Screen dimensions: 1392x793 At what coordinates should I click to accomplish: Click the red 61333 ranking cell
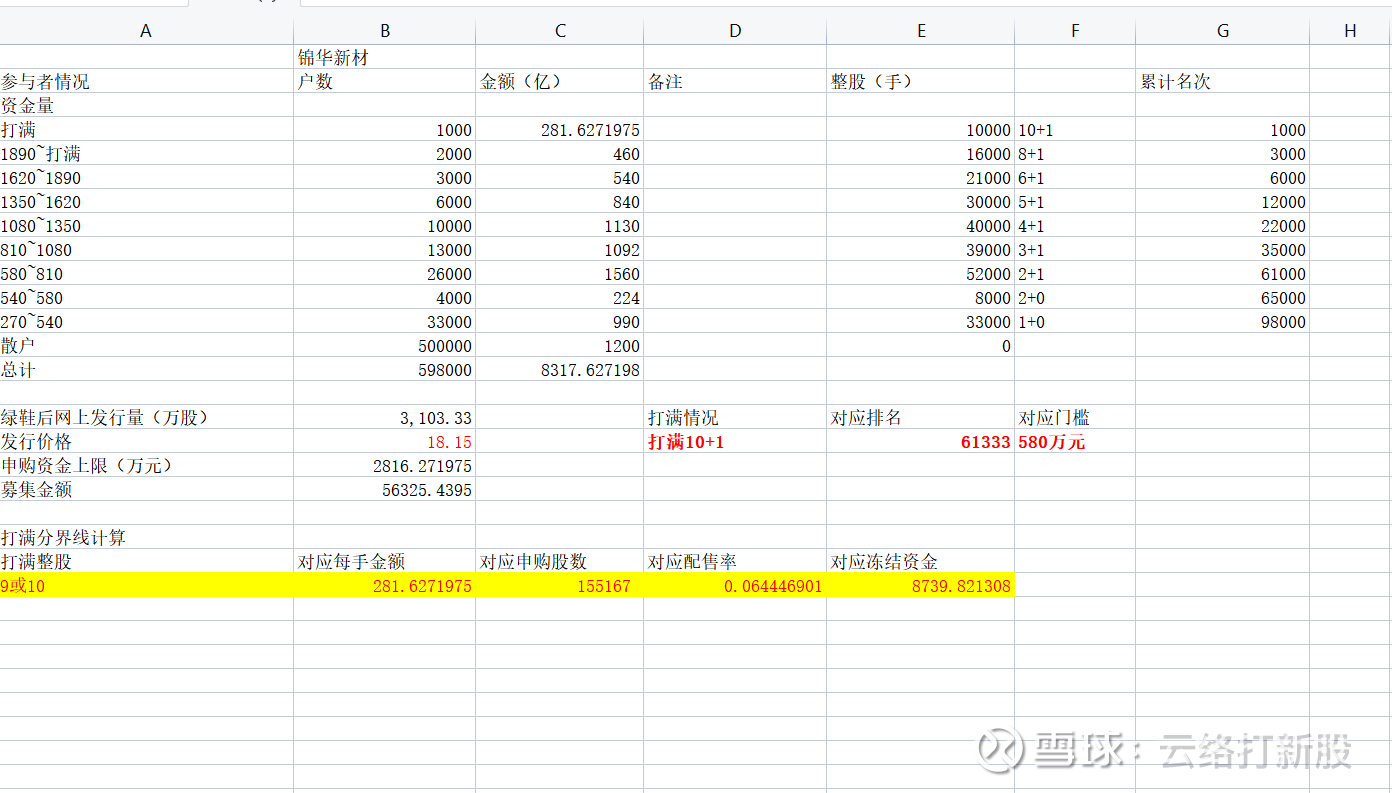tap(920, 441)
